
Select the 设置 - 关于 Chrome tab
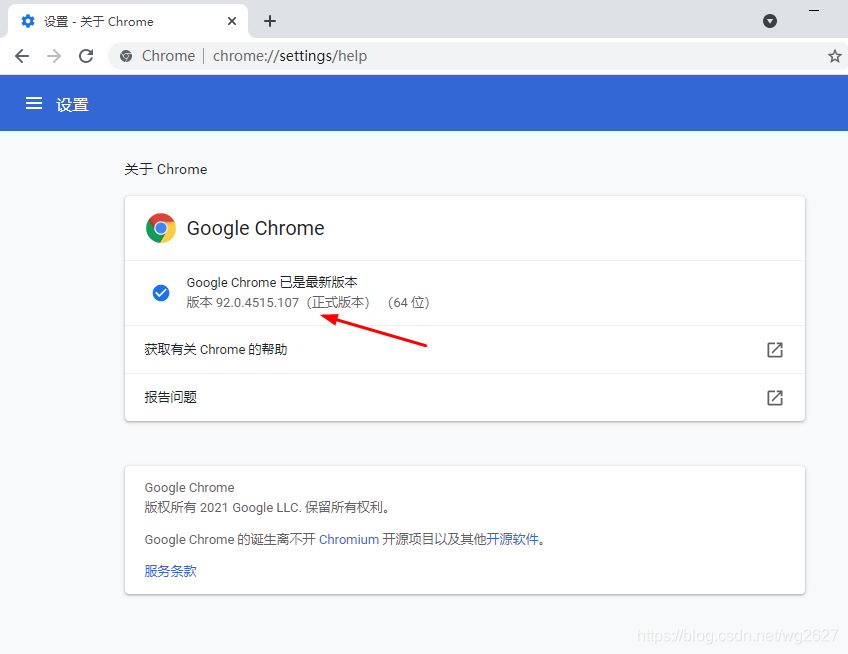click(128, 21)
